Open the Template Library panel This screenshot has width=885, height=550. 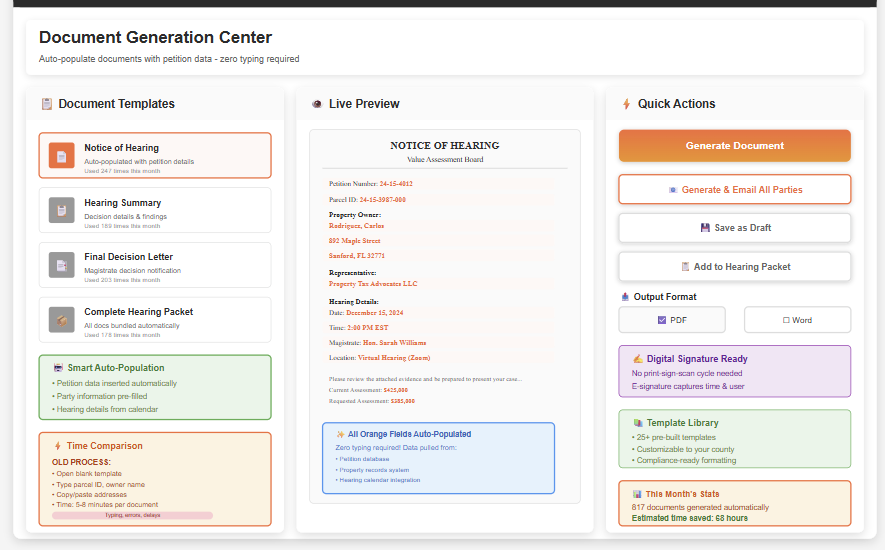[x=734, y=439]
